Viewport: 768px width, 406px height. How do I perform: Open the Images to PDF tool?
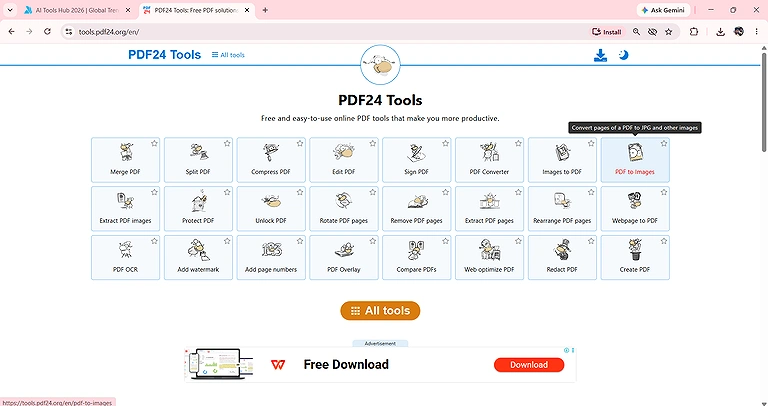pyautogui.click(x=562, y=160)
